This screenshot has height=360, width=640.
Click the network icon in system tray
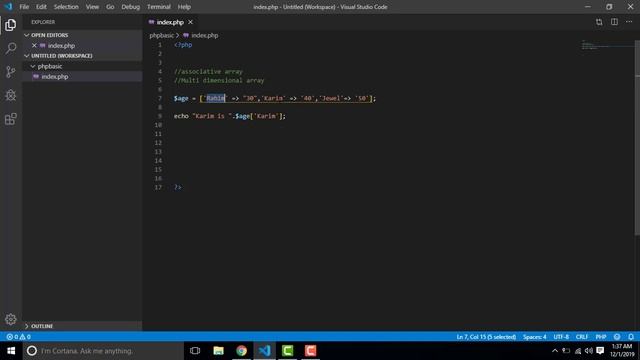click(x=578, y=351)
